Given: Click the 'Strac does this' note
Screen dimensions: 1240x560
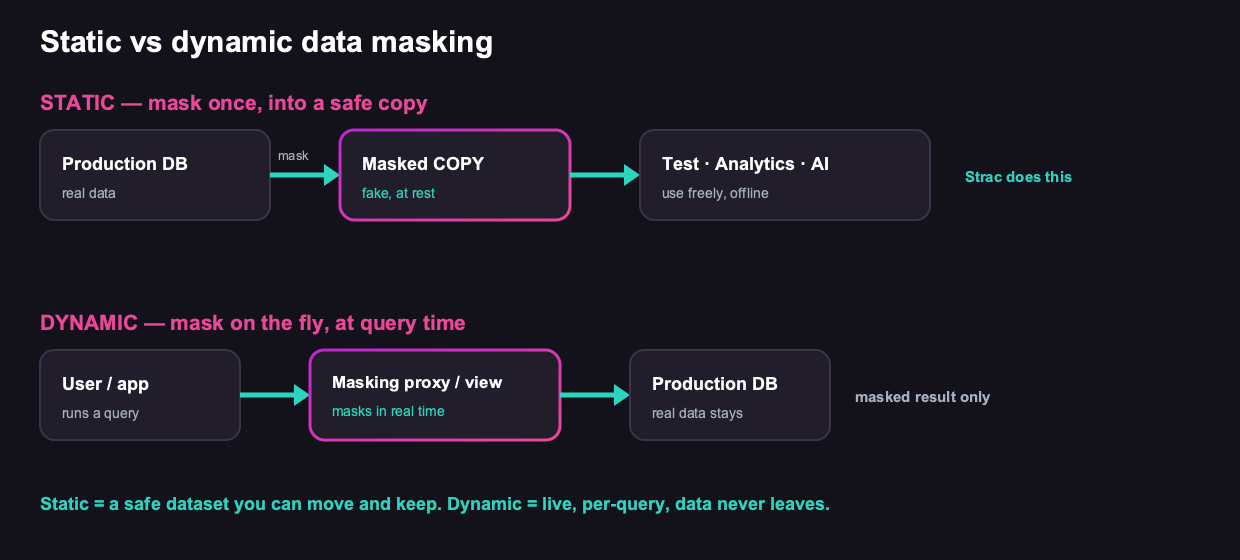Looking at the screenshot, I should [x=1018, y=177].
